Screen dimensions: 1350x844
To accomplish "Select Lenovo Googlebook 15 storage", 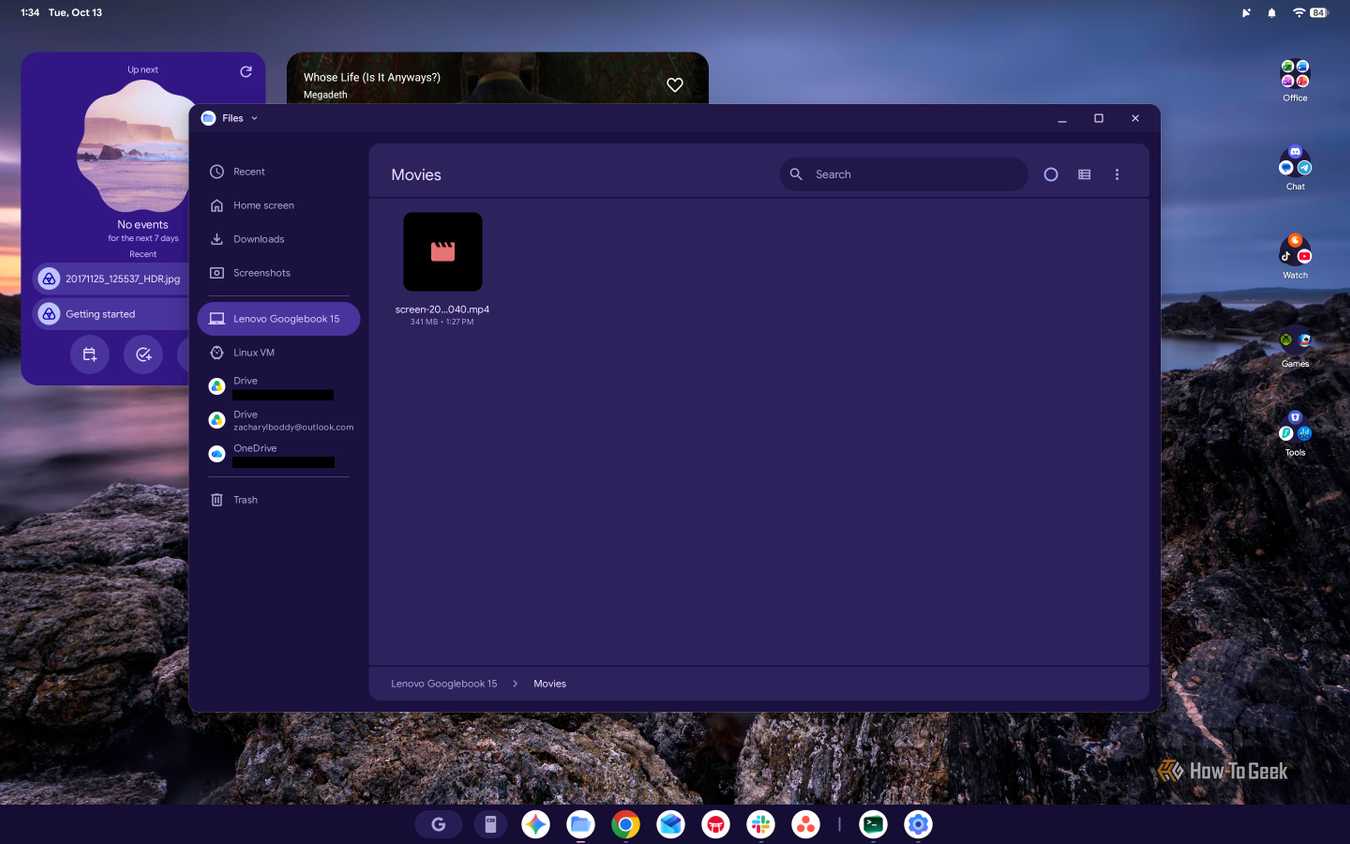I will (278, 319).
